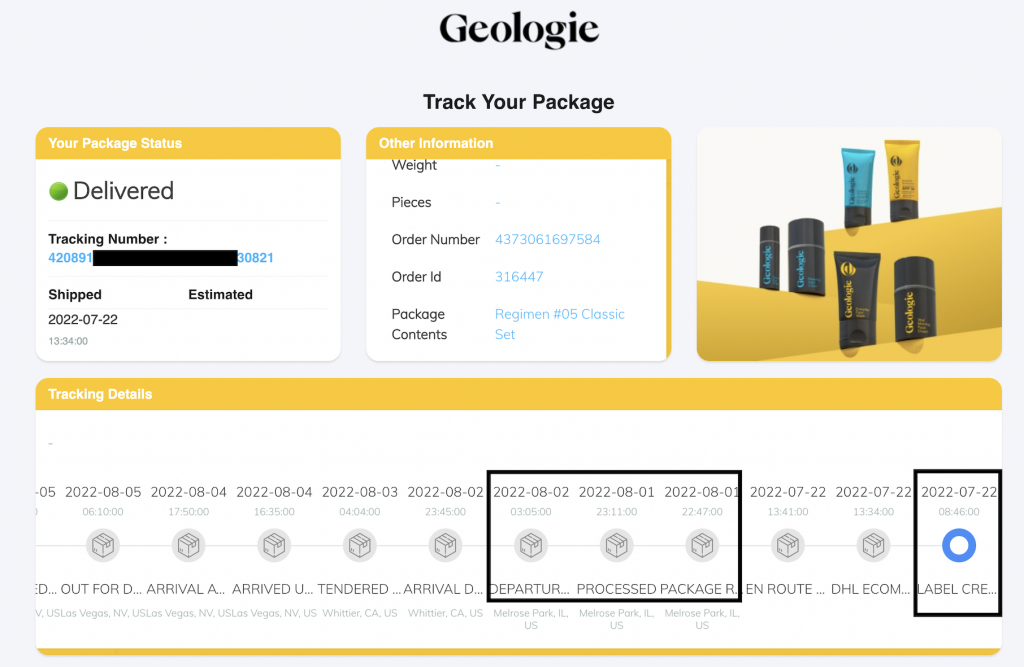
Task: Click the 13:34:00 DHL Ecommerce package icon
Action: [873, 545]
